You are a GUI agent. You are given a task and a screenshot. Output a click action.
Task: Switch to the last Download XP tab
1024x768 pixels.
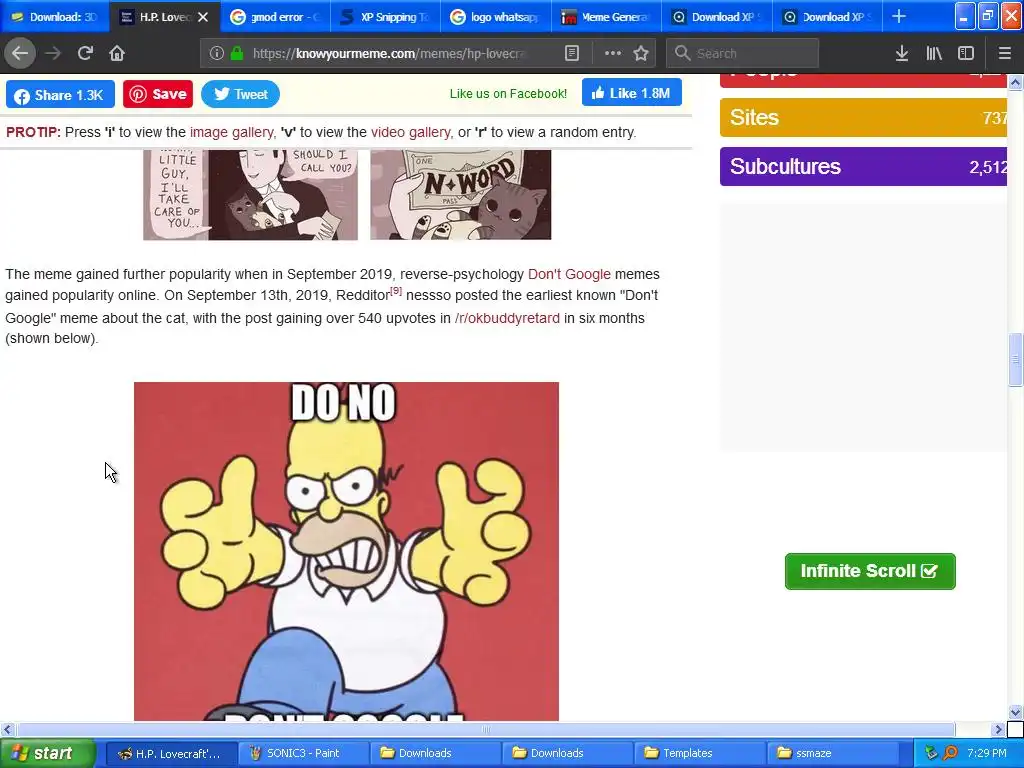(x=827, y=17)
